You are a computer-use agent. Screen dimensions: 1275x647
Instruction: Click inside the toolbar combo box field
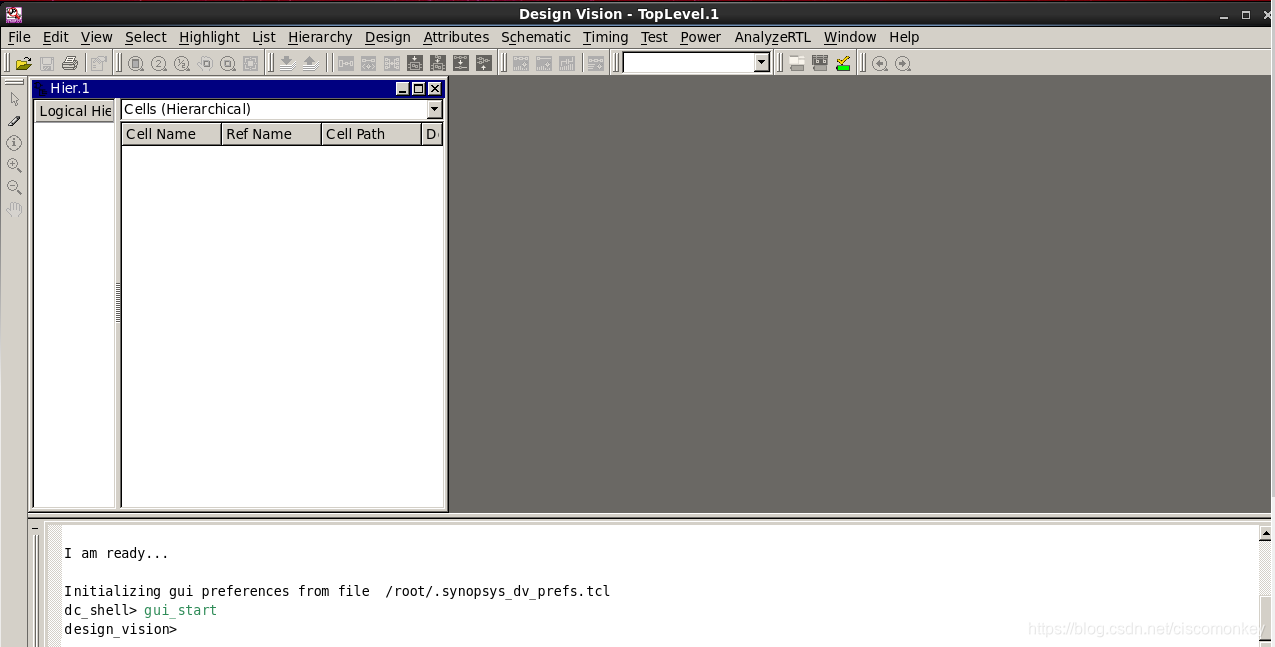[x=688, y=63]
